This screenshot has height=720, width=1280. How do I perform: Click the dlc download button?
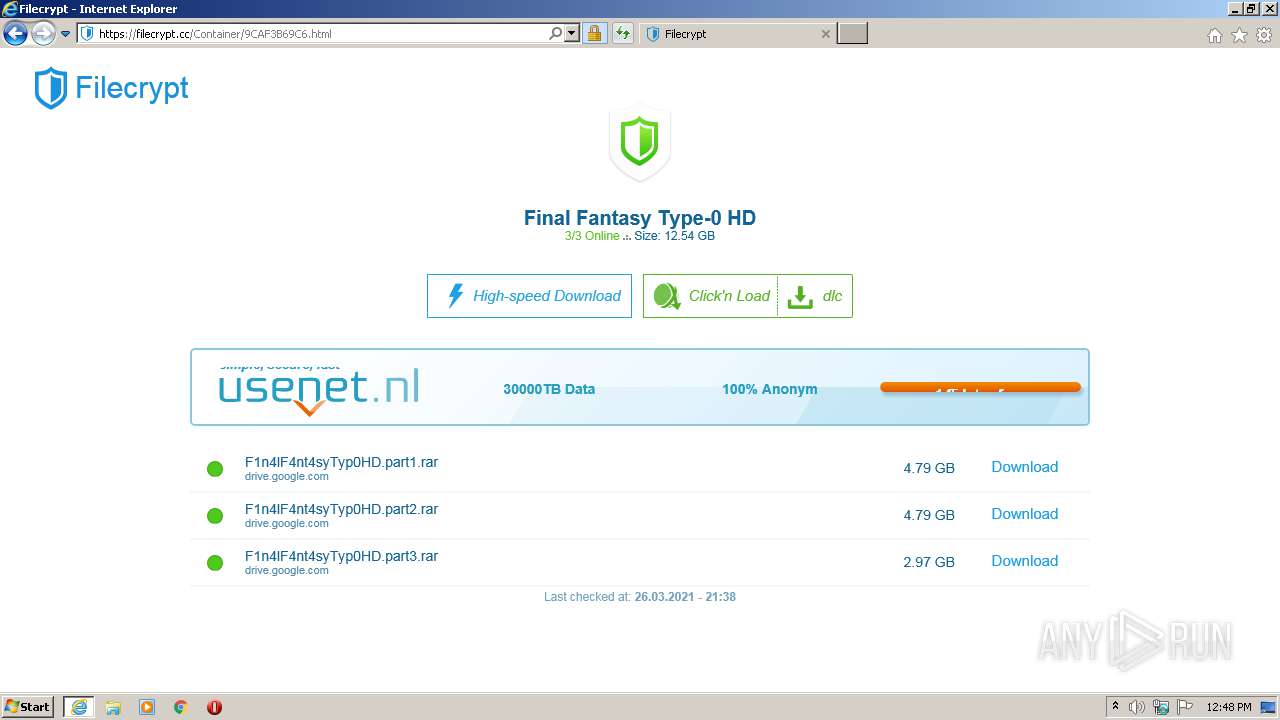[815, 296]
